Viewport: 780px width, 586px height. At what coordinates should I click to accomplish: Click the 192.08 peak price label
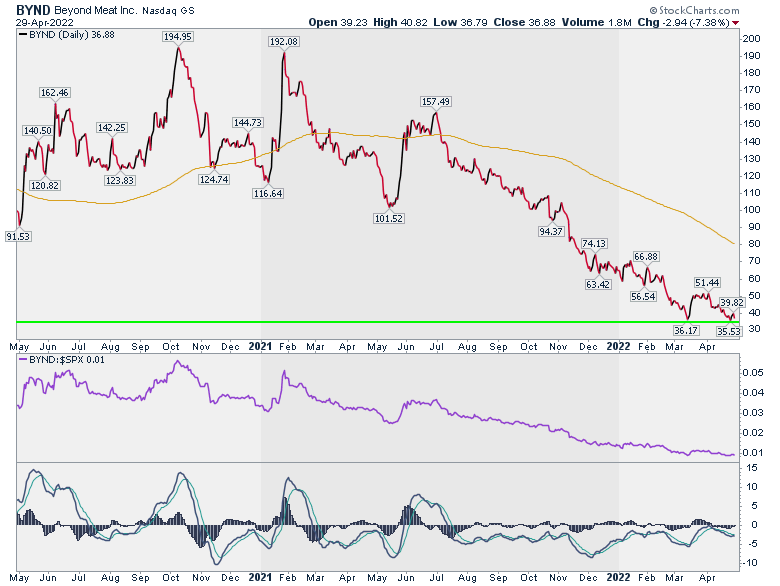284,42
